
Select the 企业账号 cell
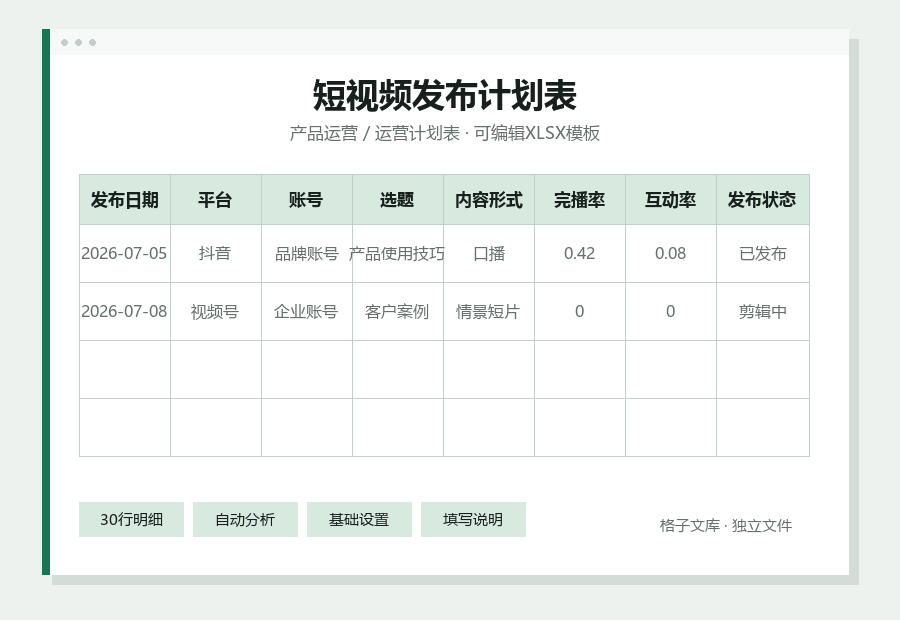[307, 311]
